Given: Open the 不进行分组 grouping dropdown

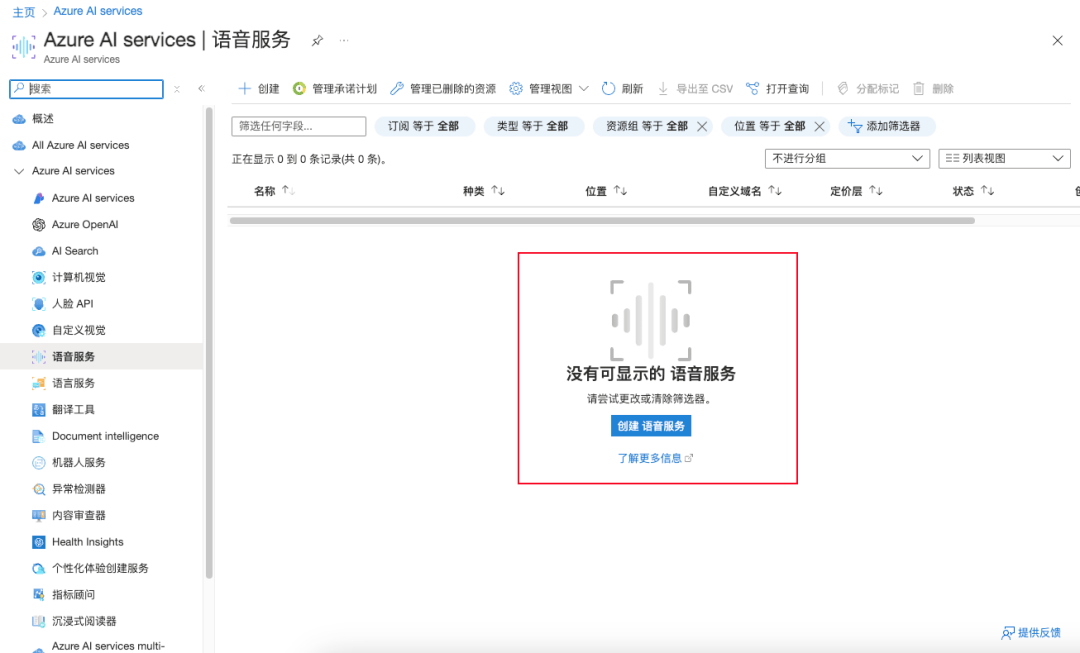Looking at the screenshot, I should (847, 158).
